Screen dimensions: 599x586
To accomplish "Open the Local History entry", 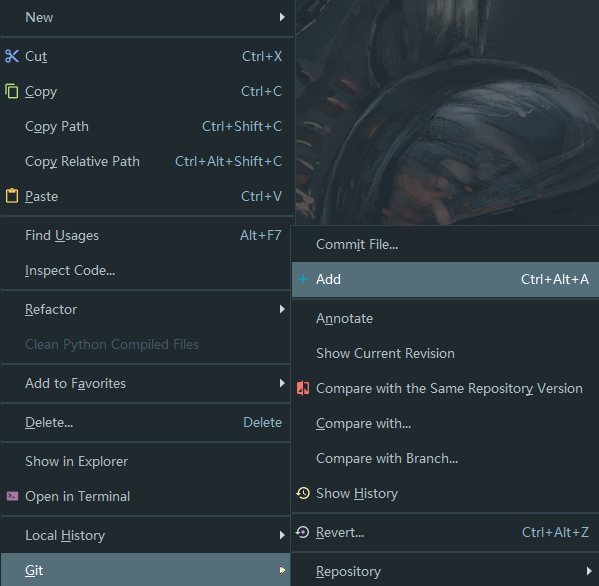I will [146, 535].
